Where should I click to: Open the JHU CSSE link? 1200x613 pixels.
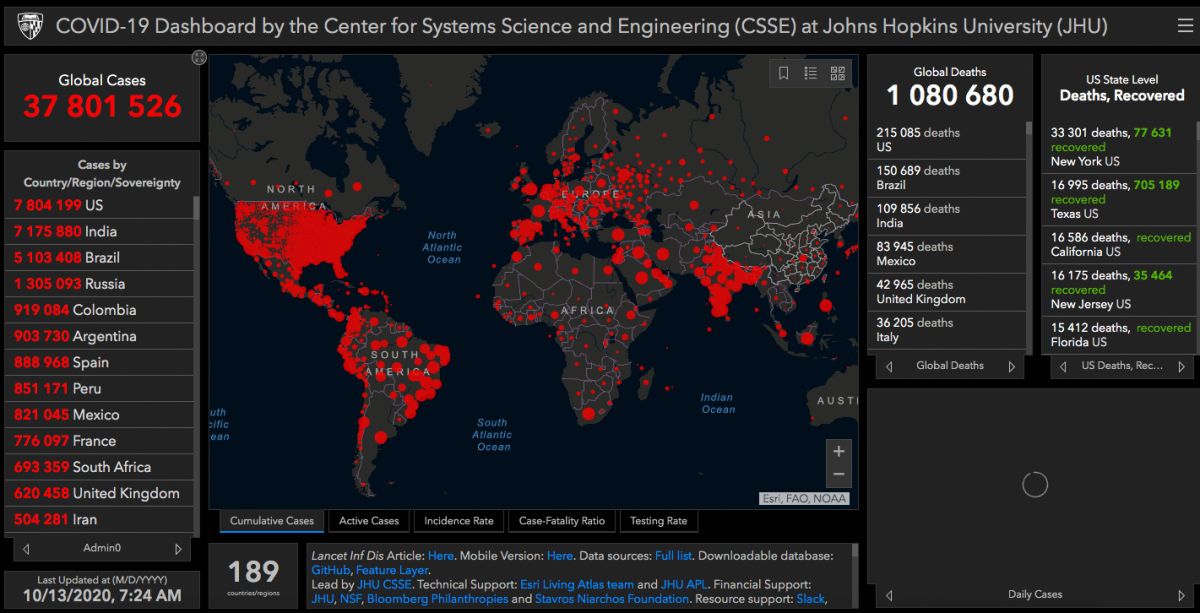coord(384,584)
